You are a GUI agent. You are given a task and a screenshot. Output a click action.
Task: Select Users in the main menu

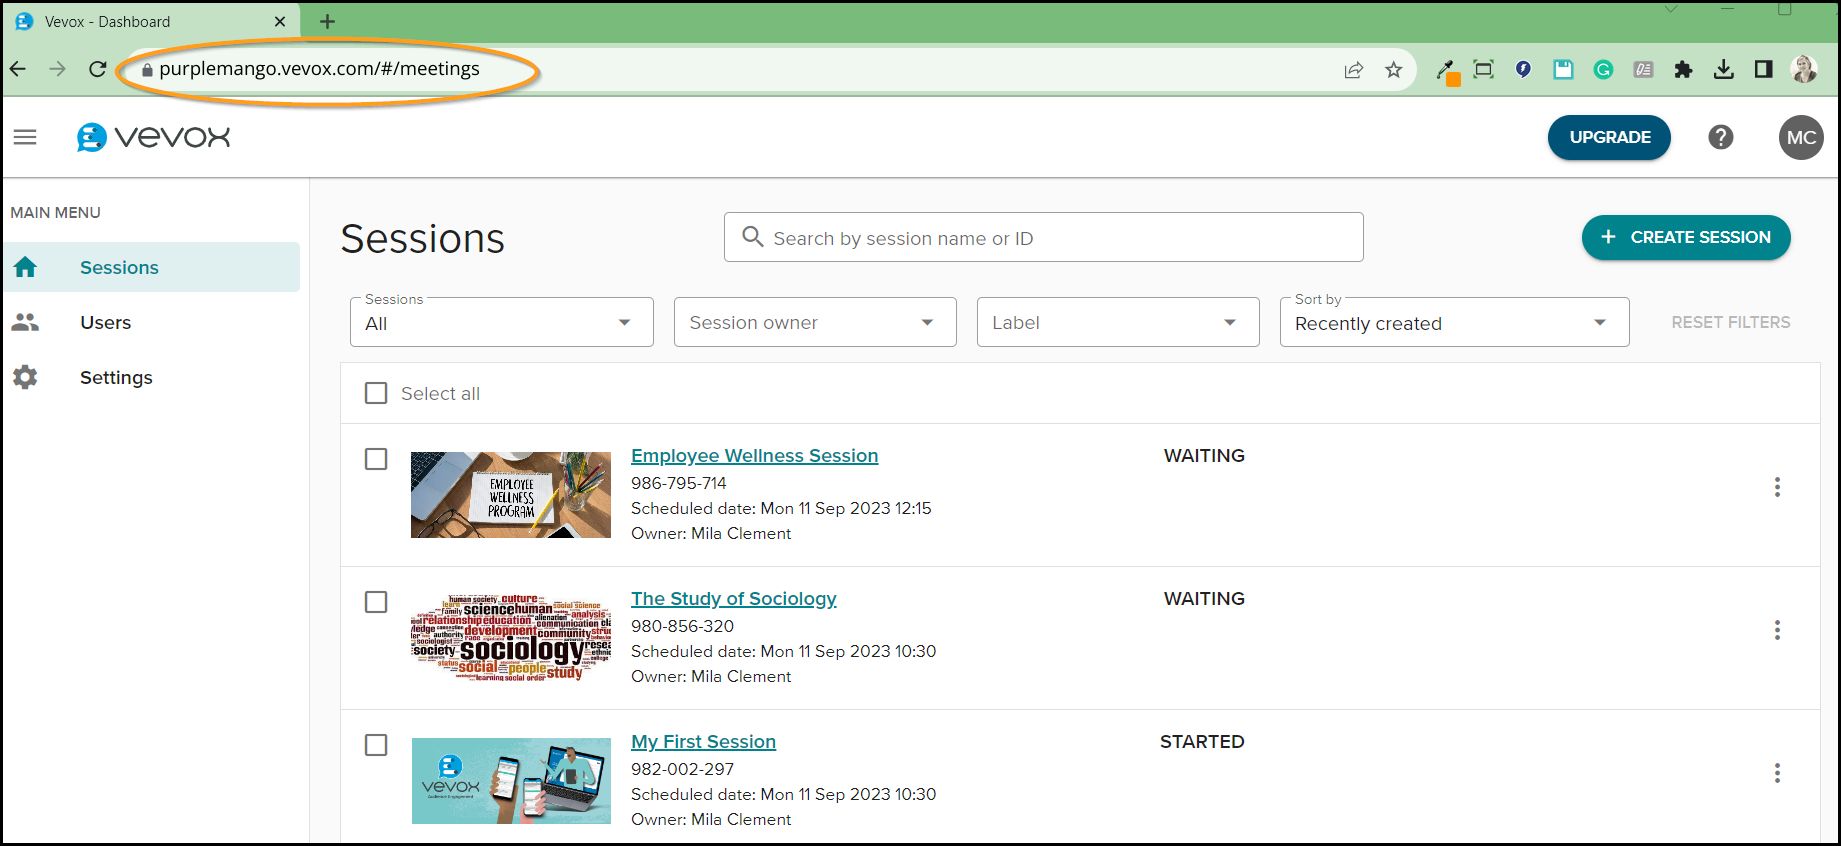[151, 322]
